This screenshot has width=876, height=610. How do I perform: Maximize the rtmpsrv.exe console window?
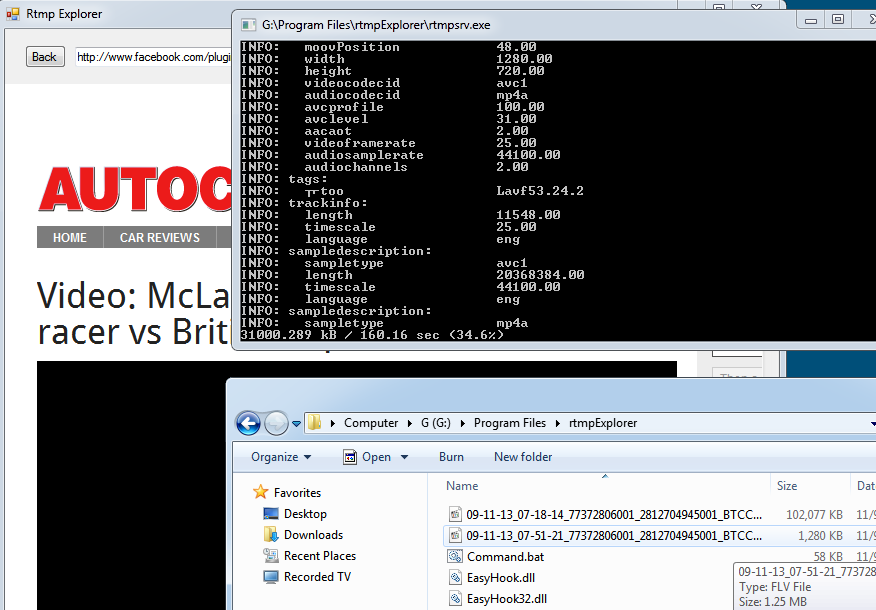point(838,20)
